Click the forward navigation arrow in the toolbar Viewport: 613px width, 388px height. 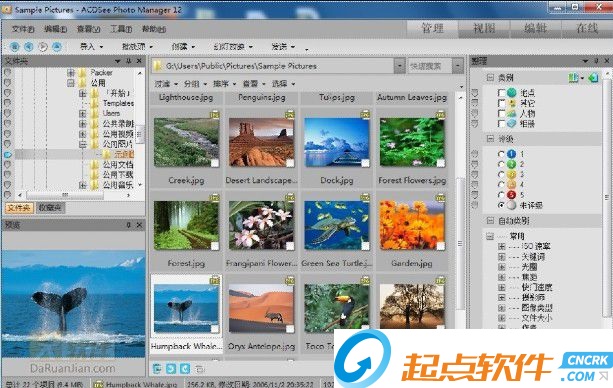43,47
